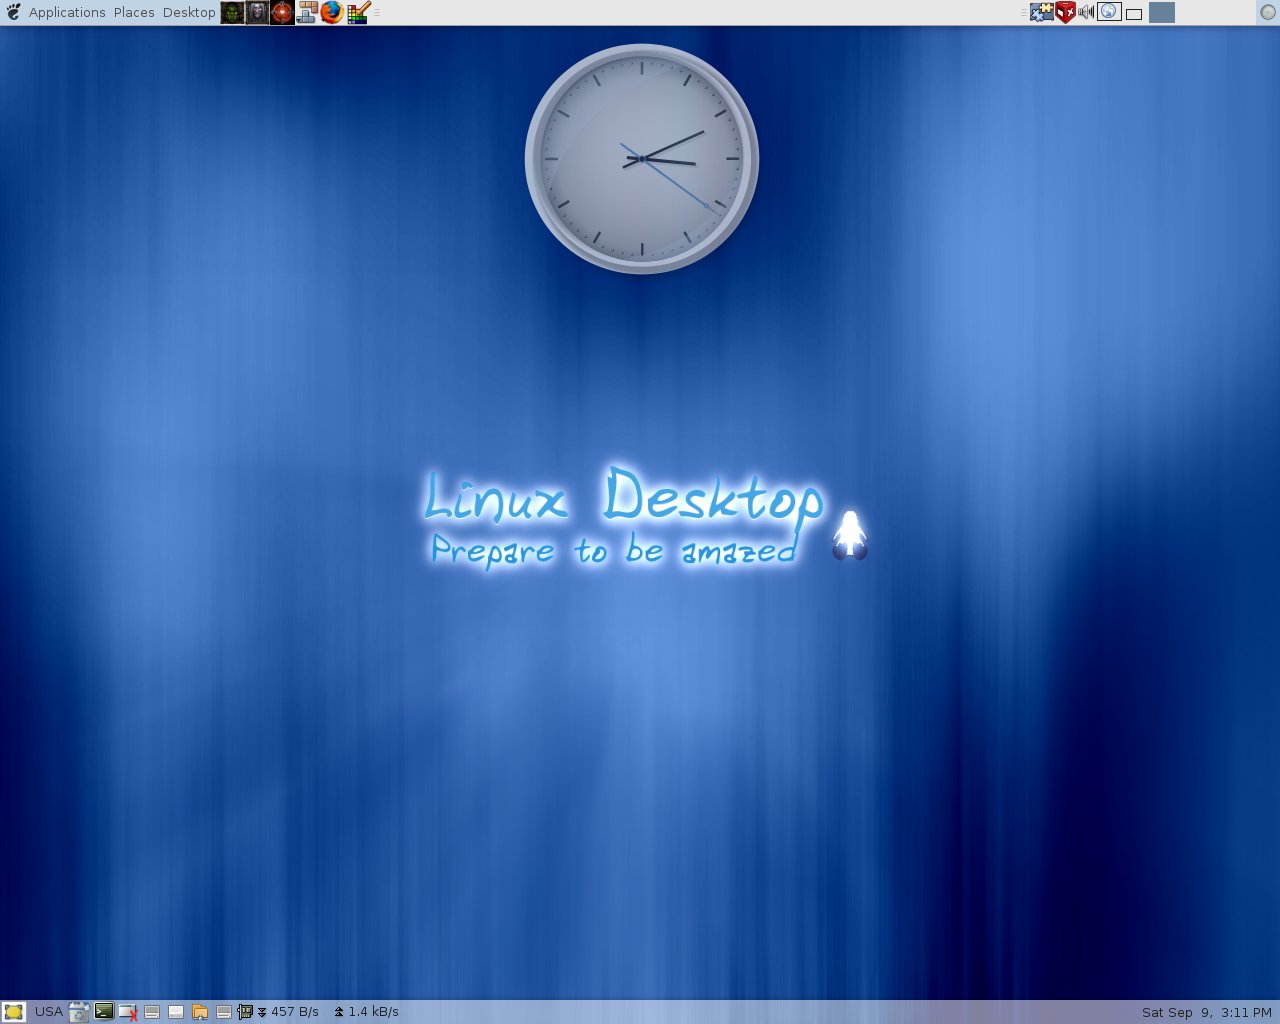Launch the green orc face game icon
Image resolution: width=1280 pixels, height=1024 pixels.
[x=232, y=12]
